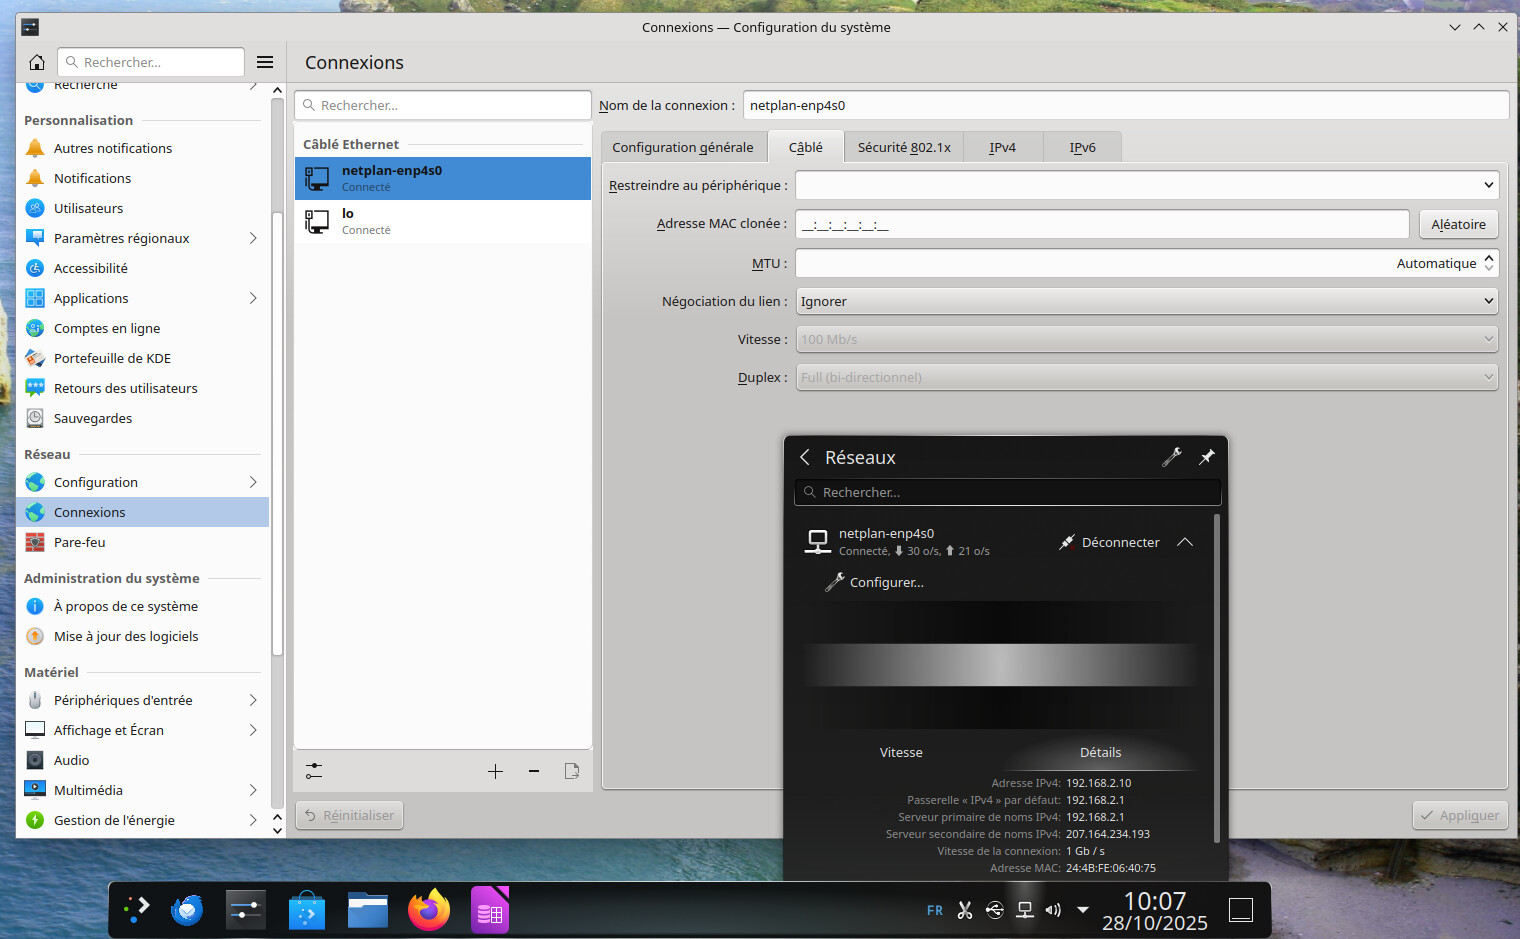Screen dimensions: 1520x939
Task: Click the volume icon in the system tray
Action: pyautogui.click(x=1053, y=910)
